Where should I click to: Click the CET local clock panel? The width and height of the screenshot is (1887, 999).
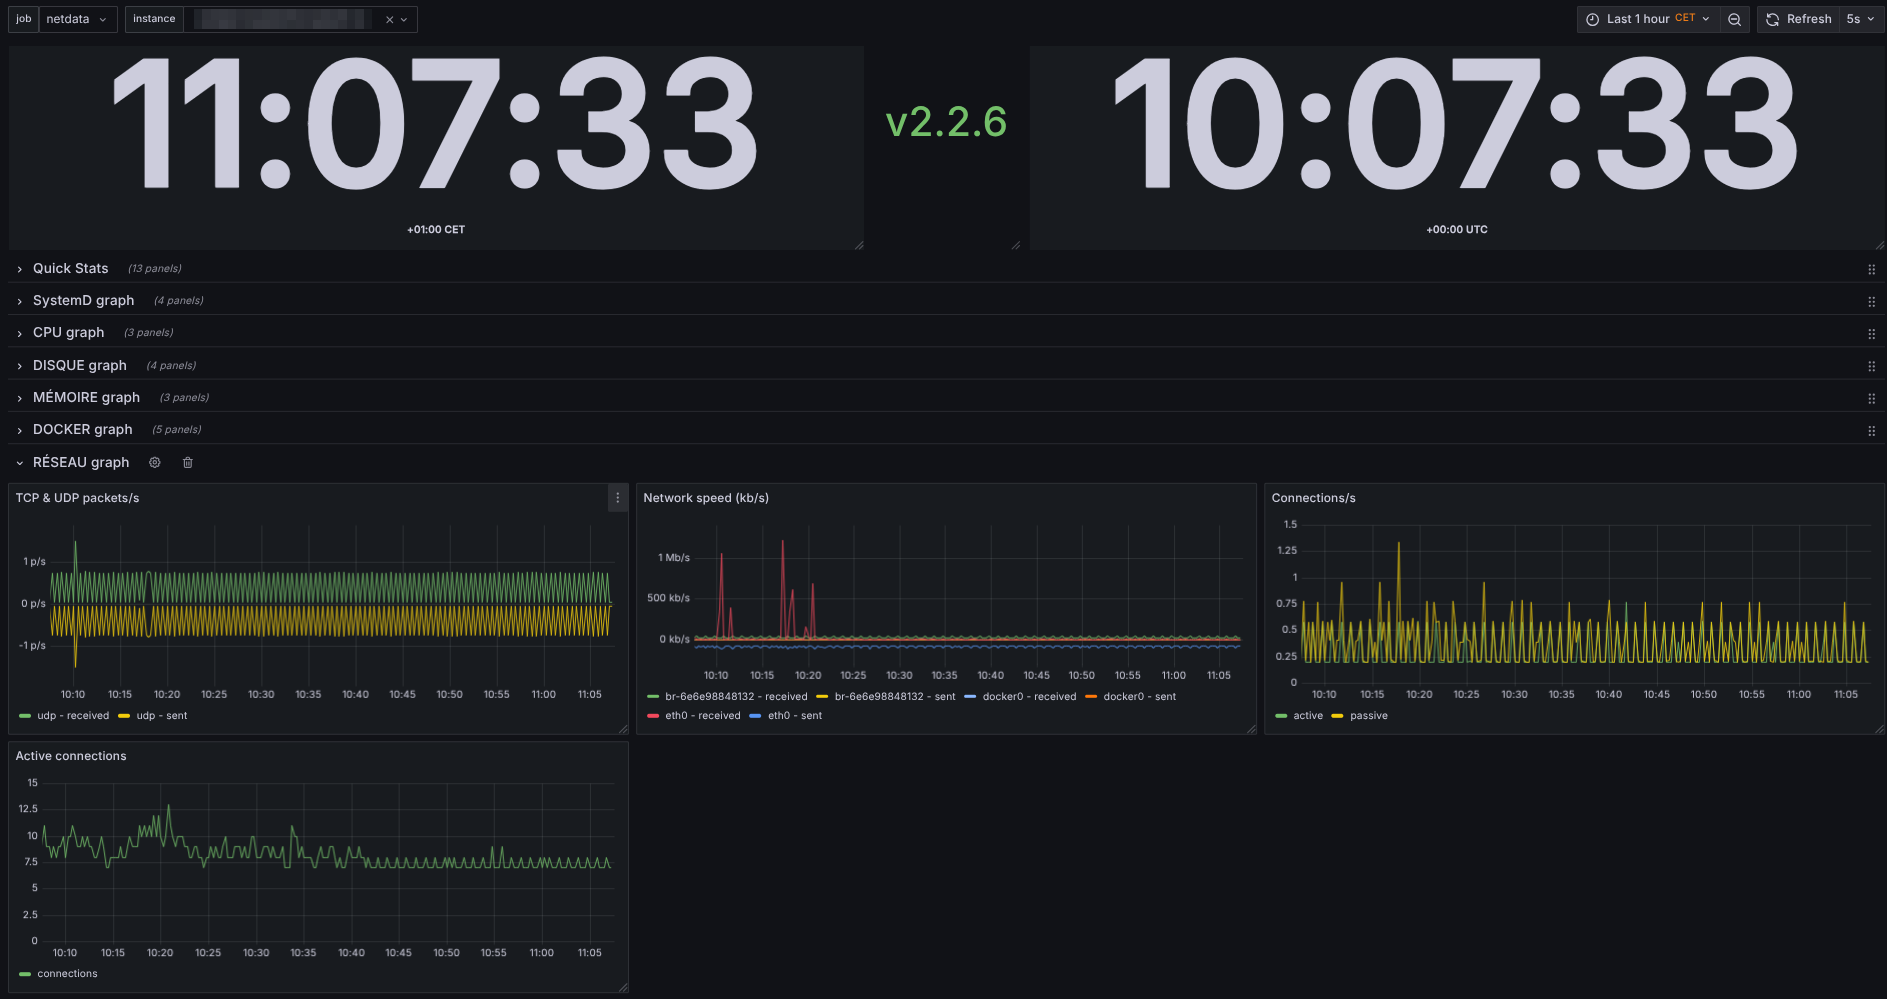(x=436, y=147)
